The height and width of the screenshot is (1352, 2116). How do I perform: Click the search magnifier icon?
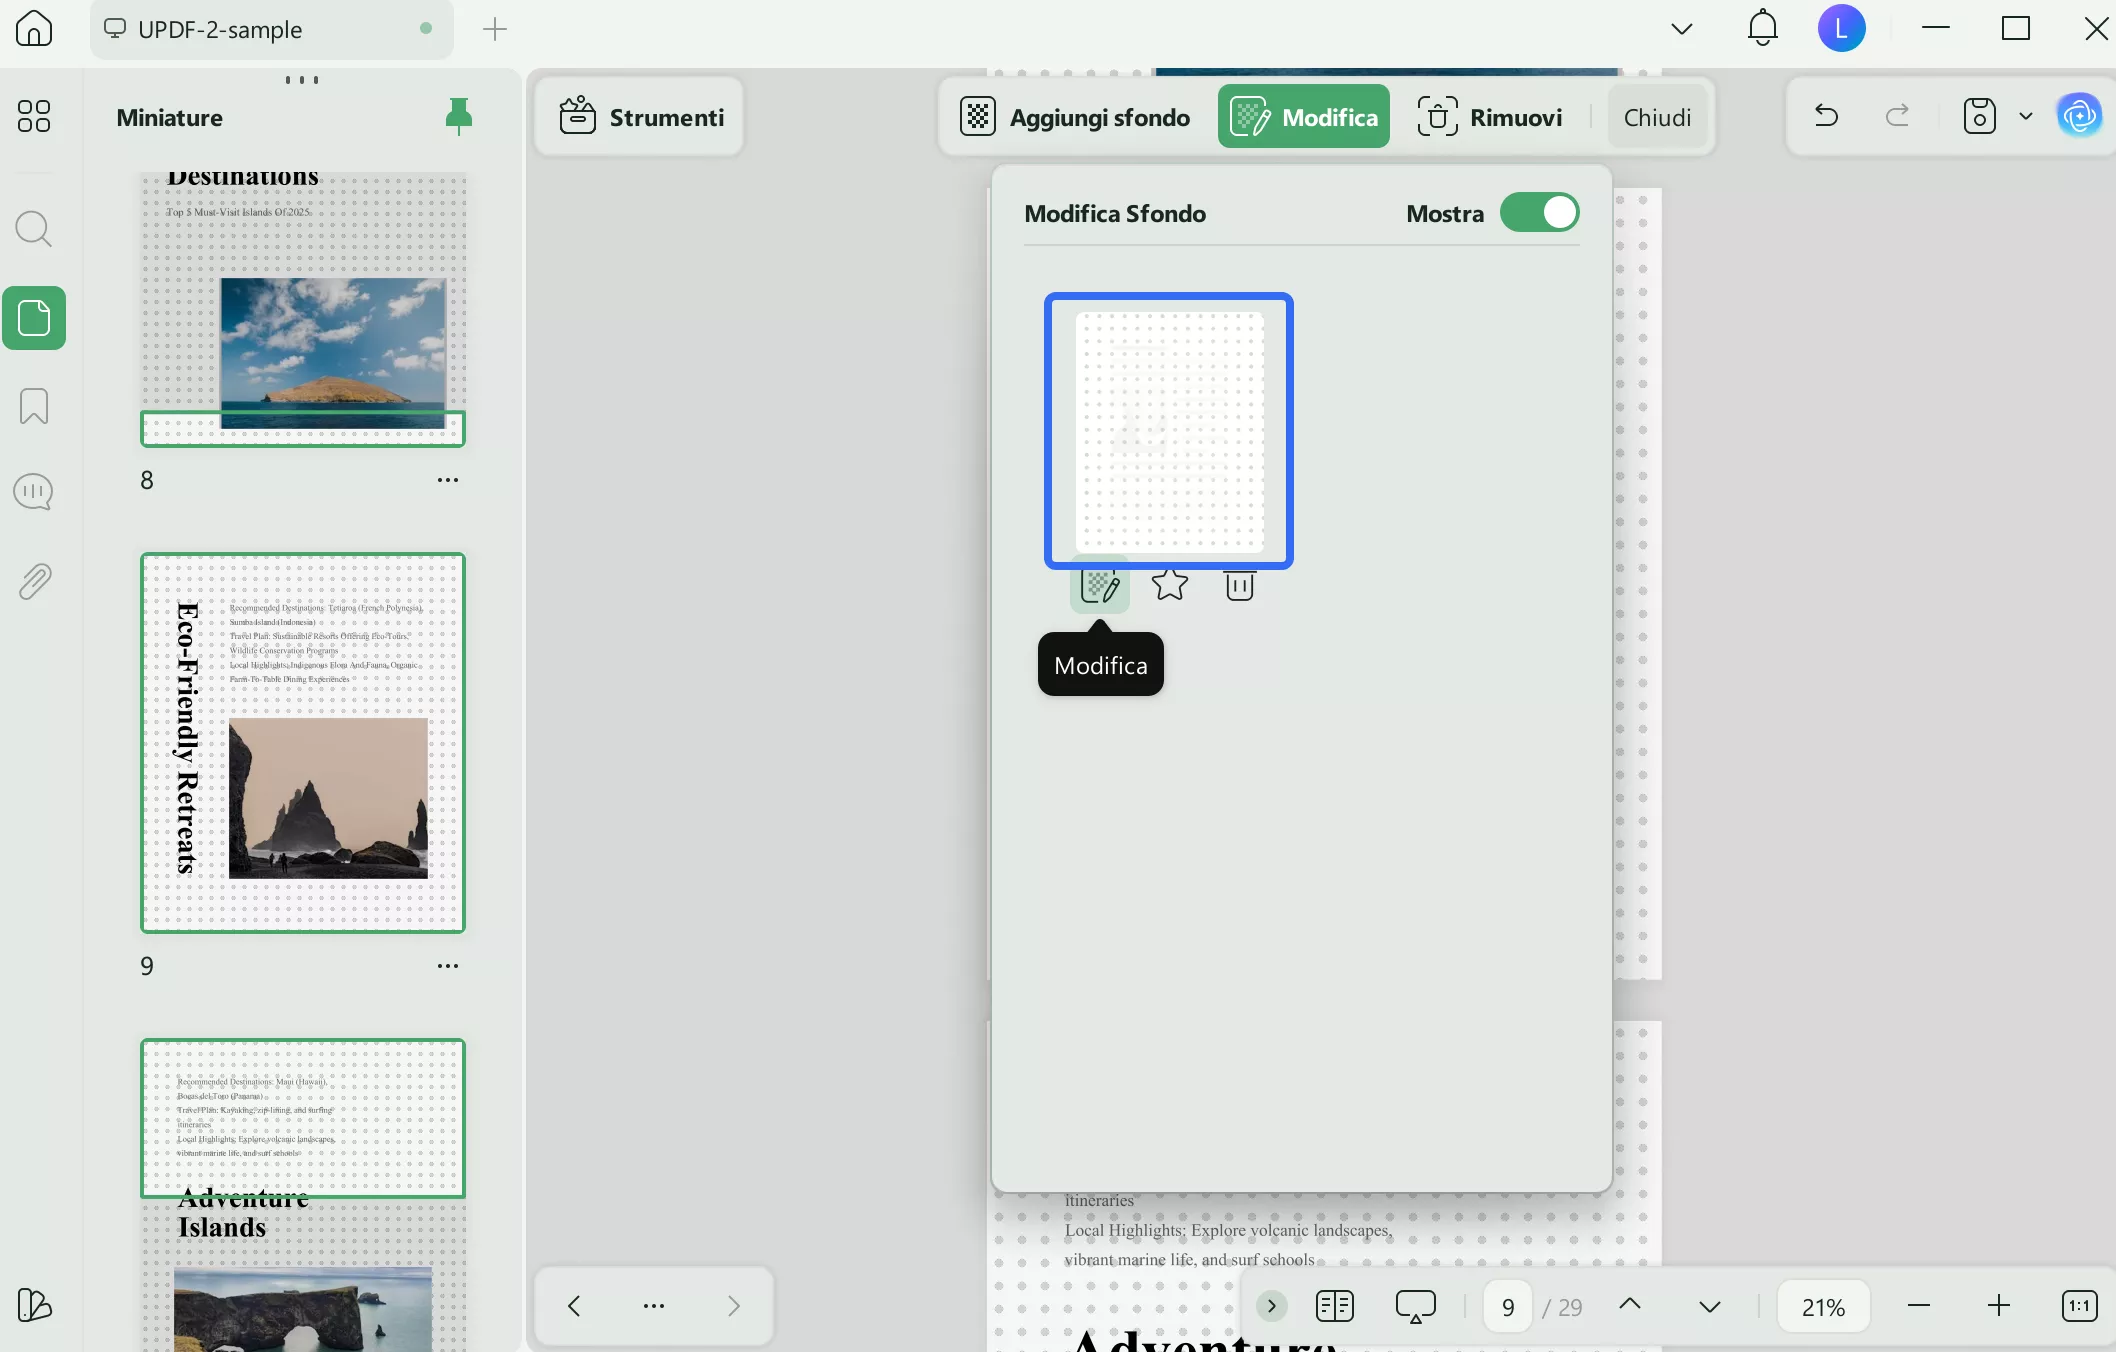(x=34, y=229)
